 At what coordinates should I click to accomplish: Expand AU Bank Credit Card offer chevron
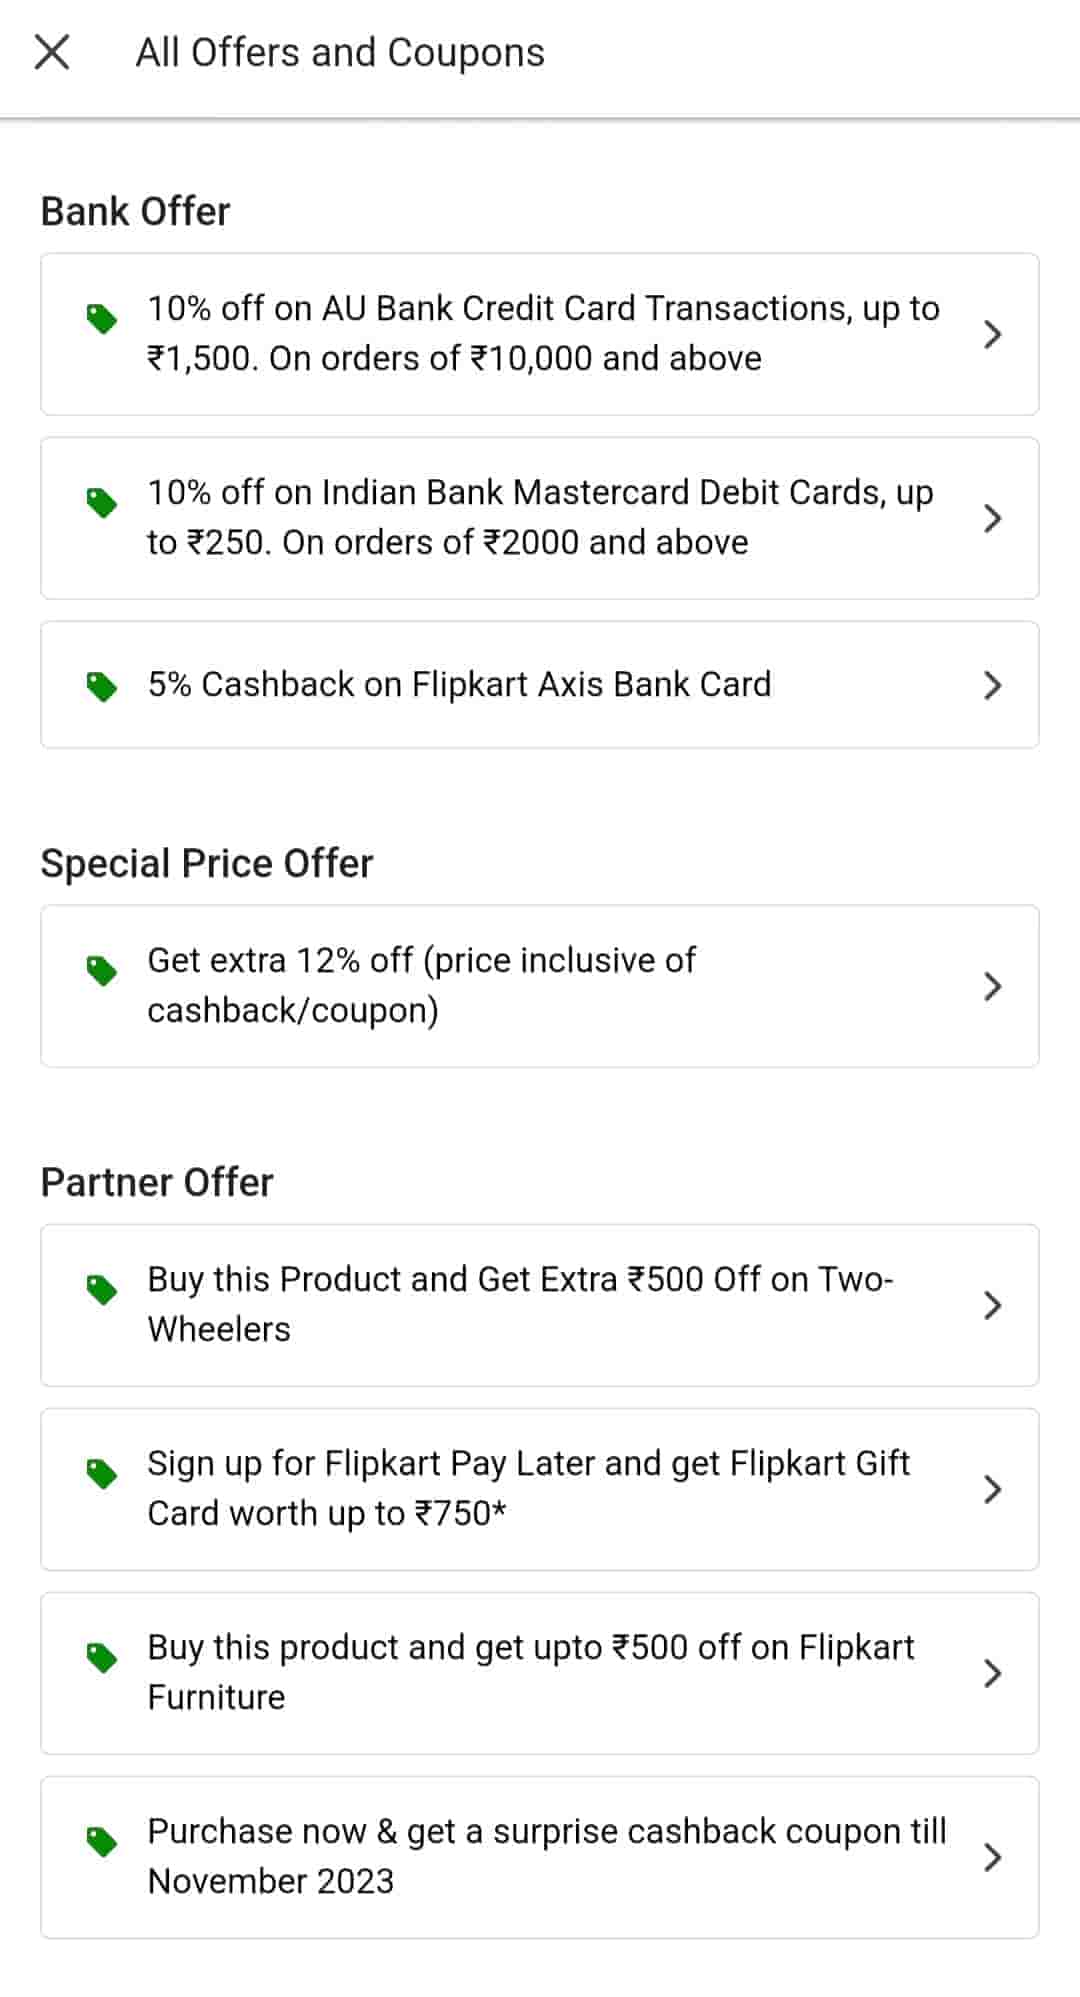(992, 334)
